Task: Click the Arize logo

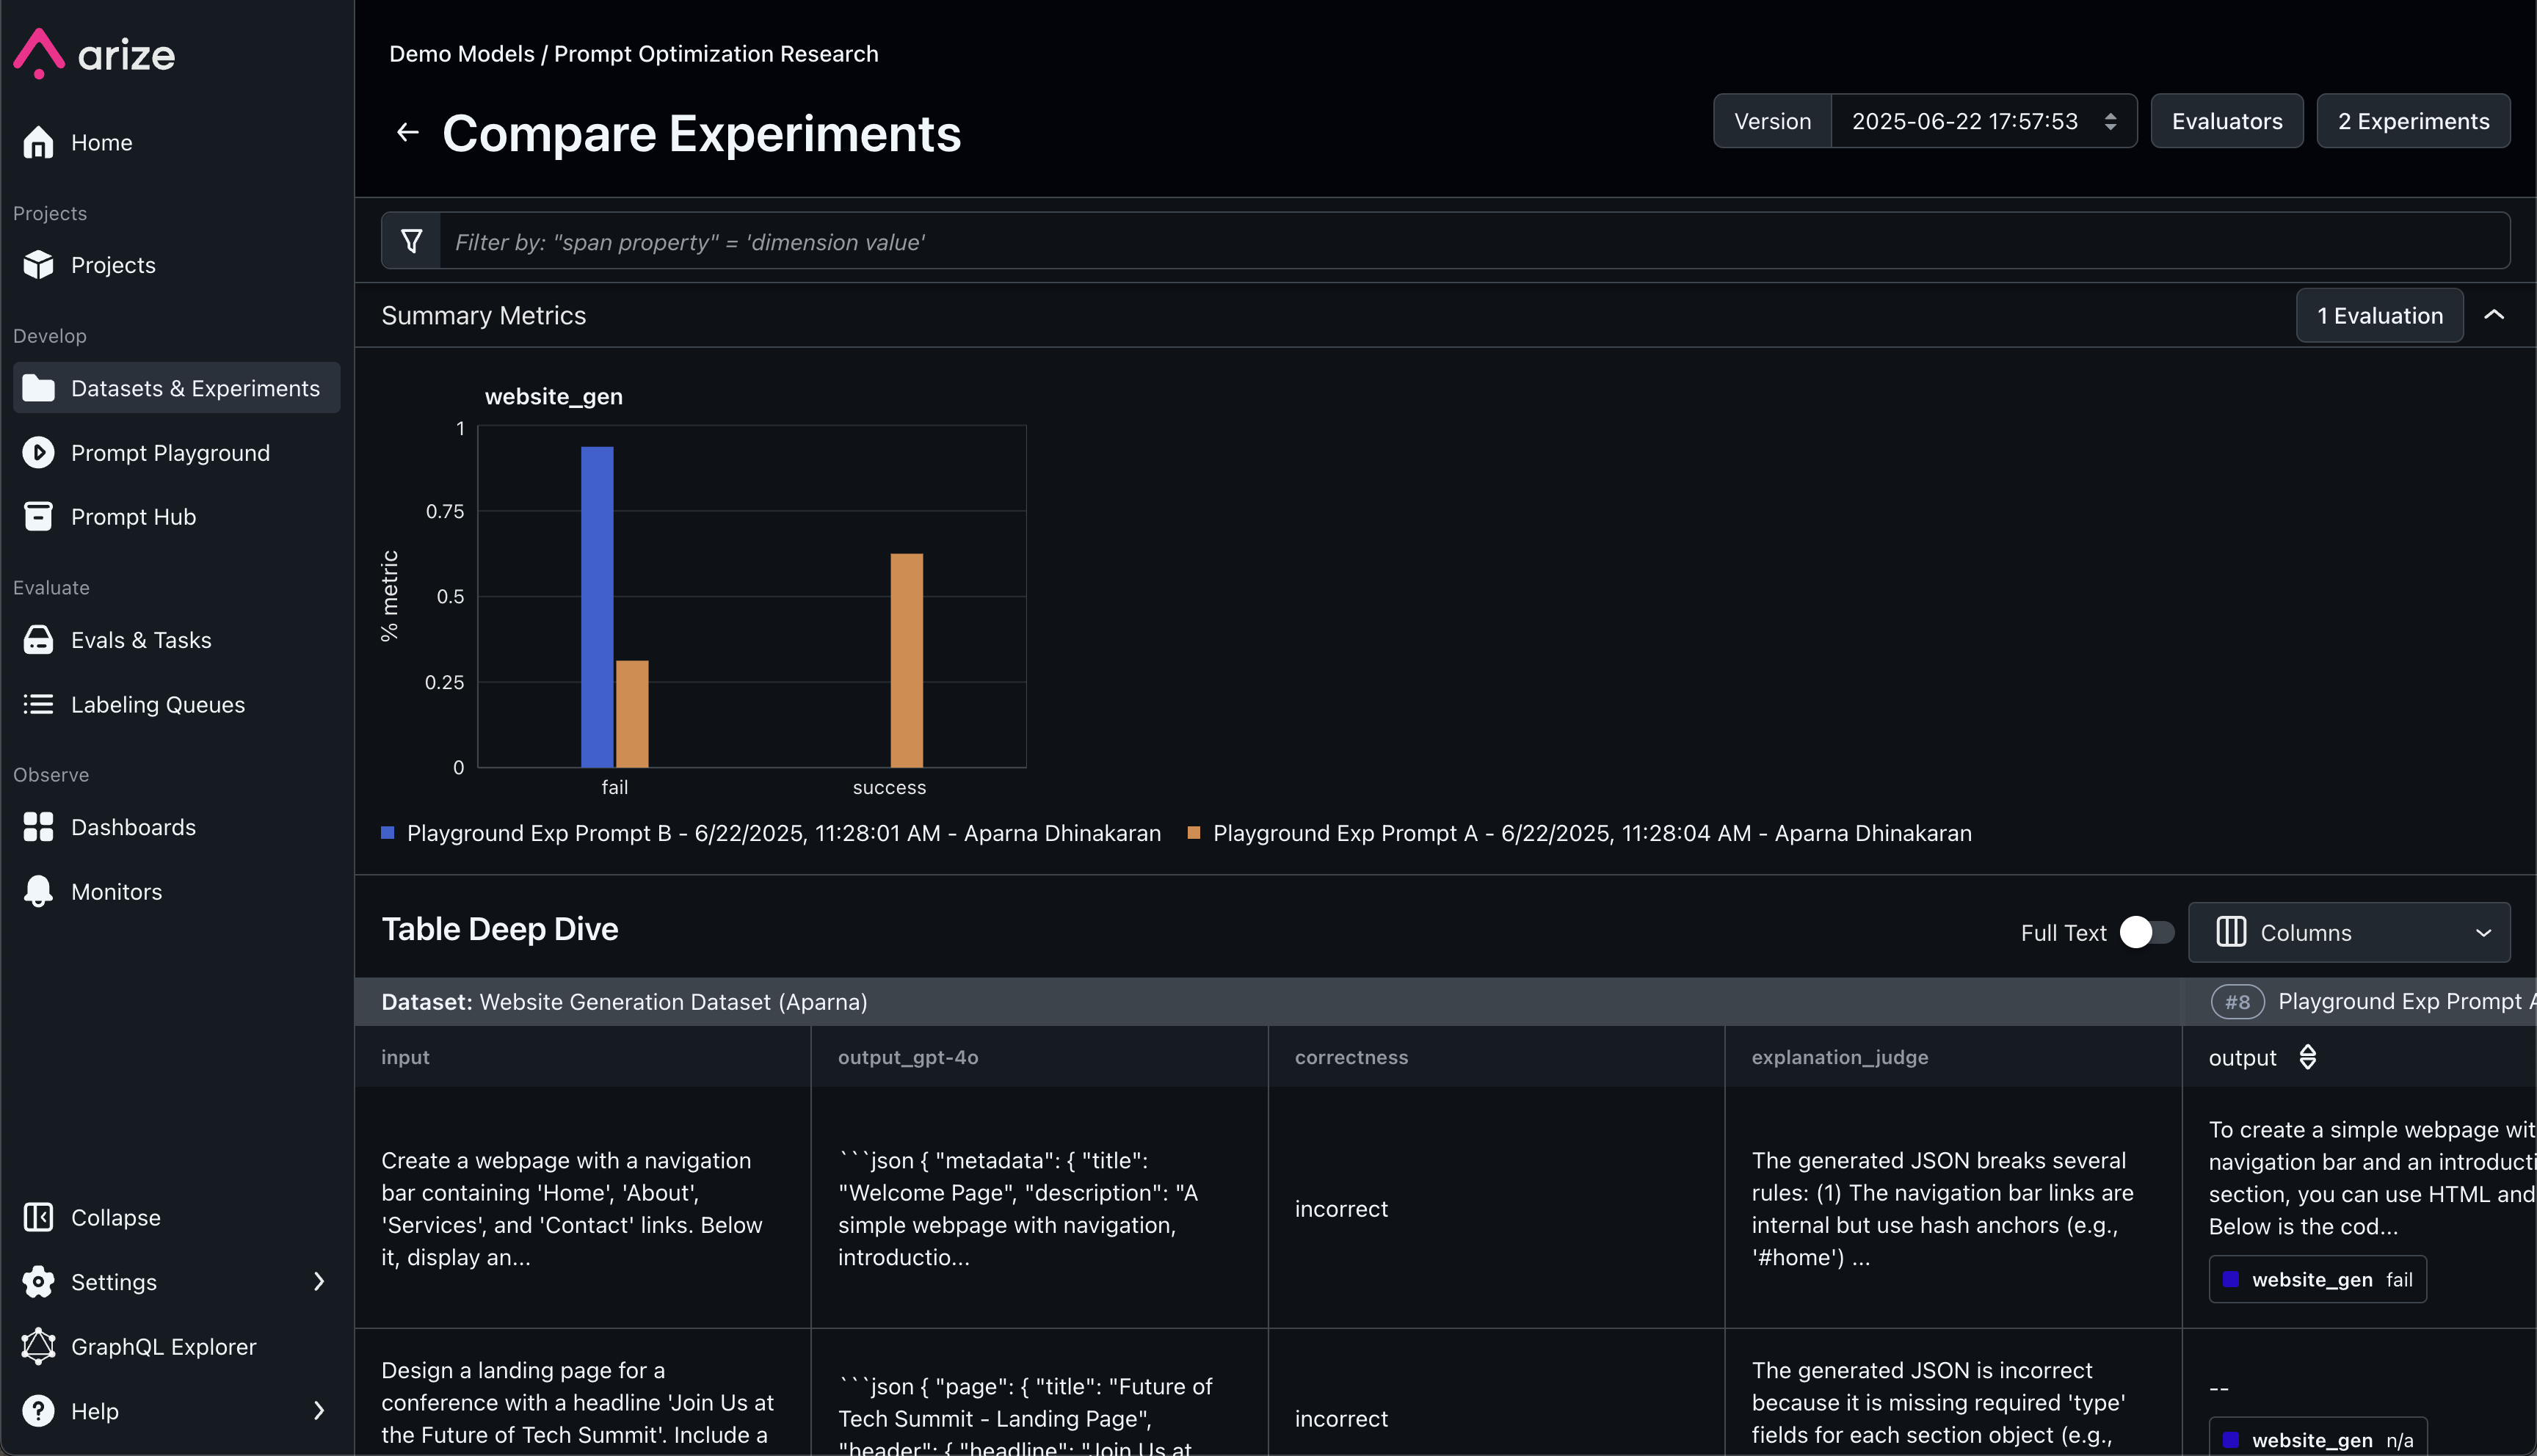Action: pyautogui.click(x=94, y=53)
